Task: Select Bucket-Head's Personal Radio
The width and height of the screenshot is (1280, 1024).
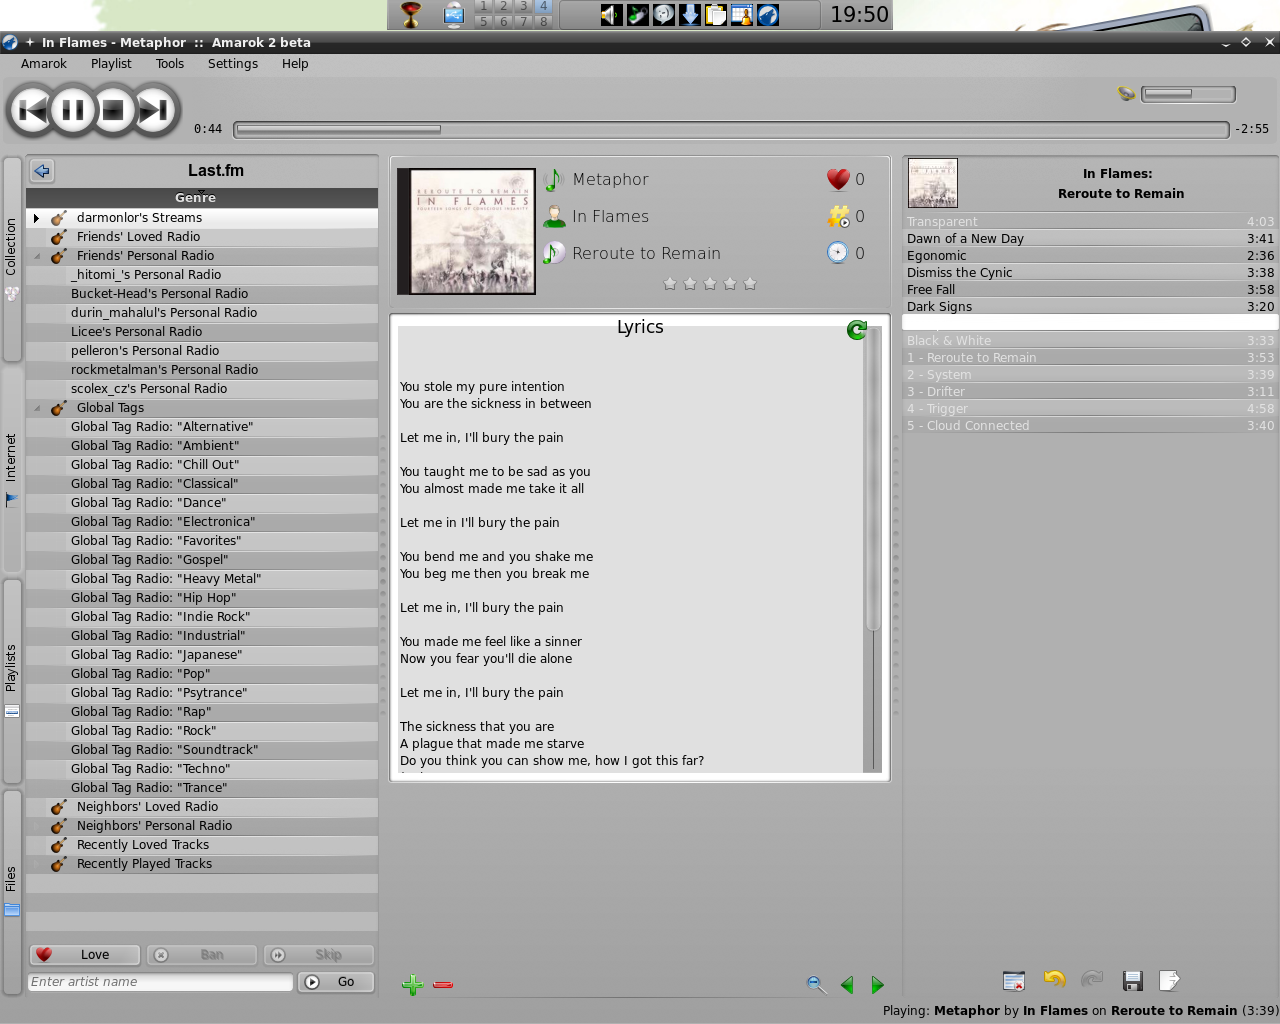Action: pyautogui.click(x=202, y=294)
